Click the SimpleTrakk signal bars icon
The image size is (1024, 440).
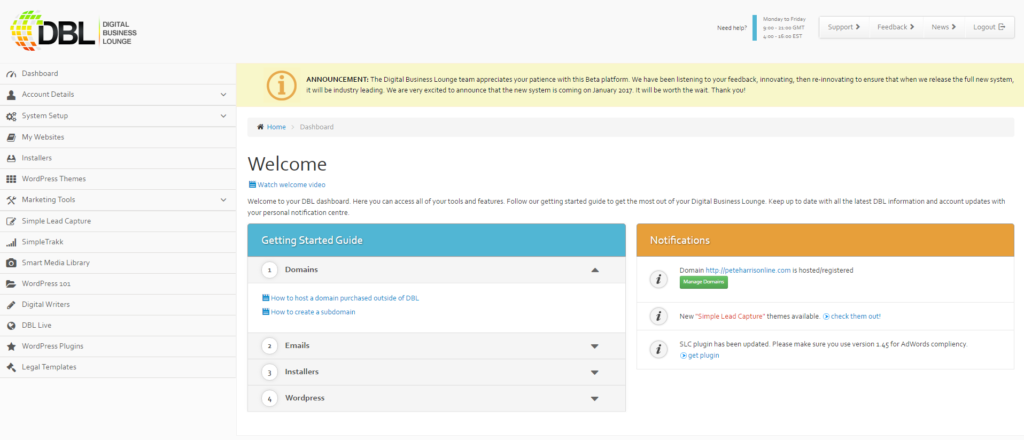click(x=11, y=242)
